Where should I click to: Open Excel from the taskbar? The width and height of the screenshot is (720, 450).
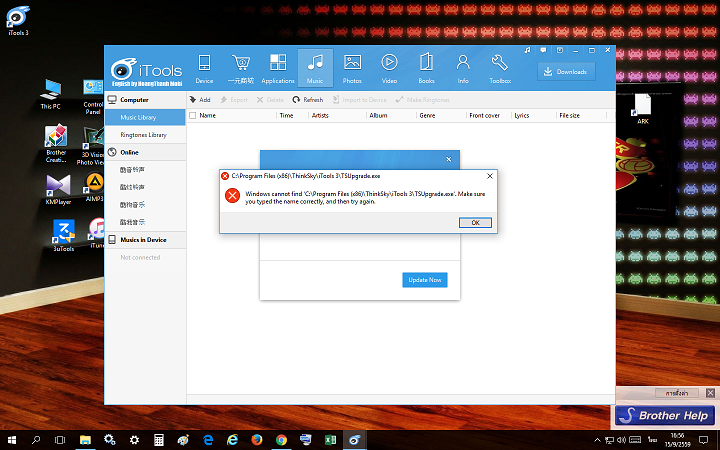click(330, 440)
